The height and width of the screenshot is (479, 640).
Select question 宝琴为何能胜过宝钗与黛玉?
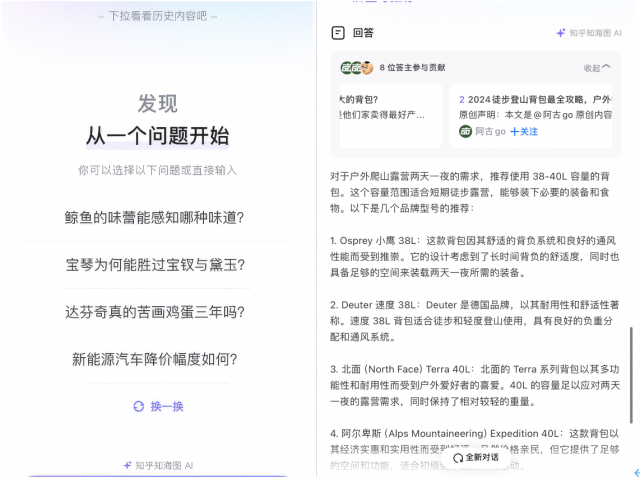click(156, 265)
